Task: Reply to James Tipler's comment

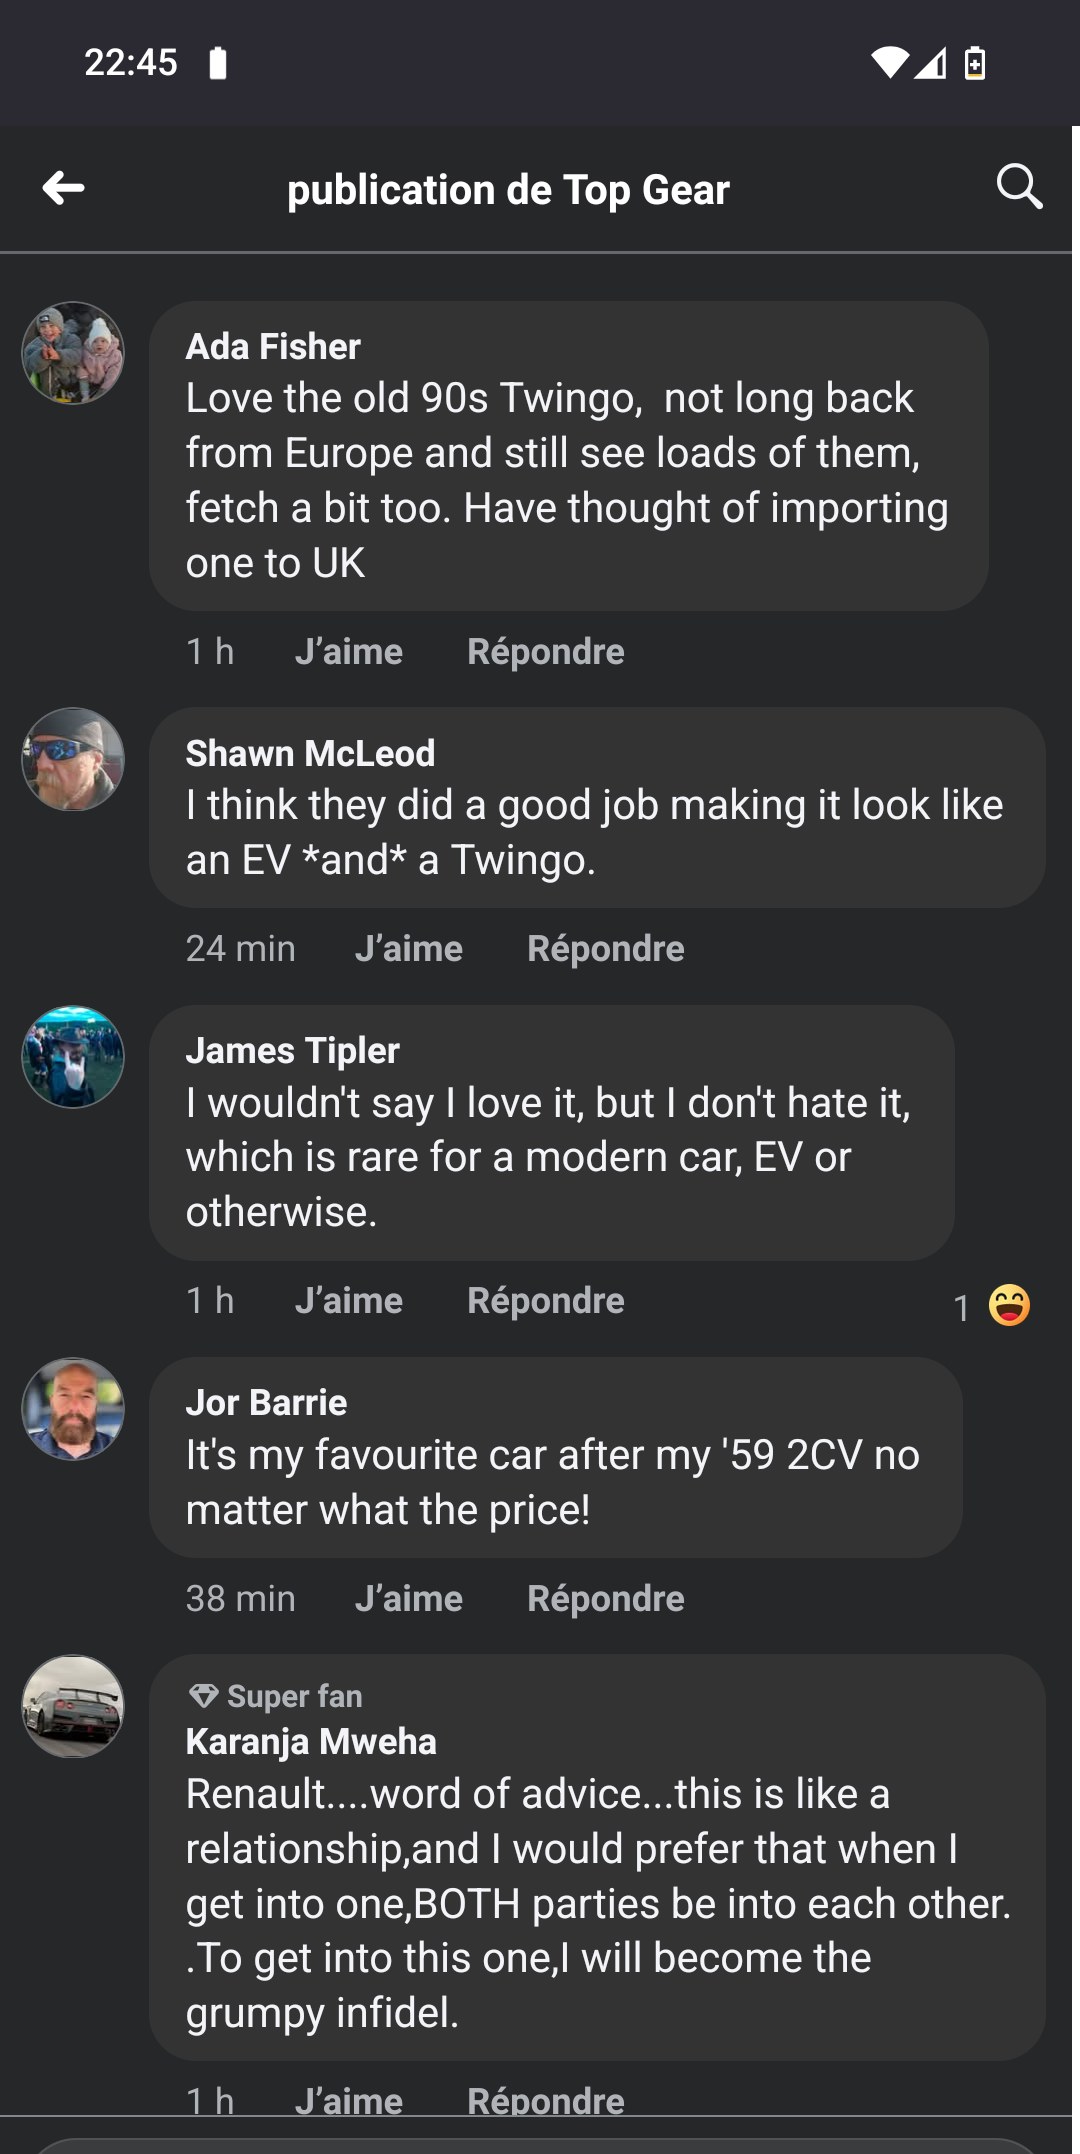Action: 545,1301
